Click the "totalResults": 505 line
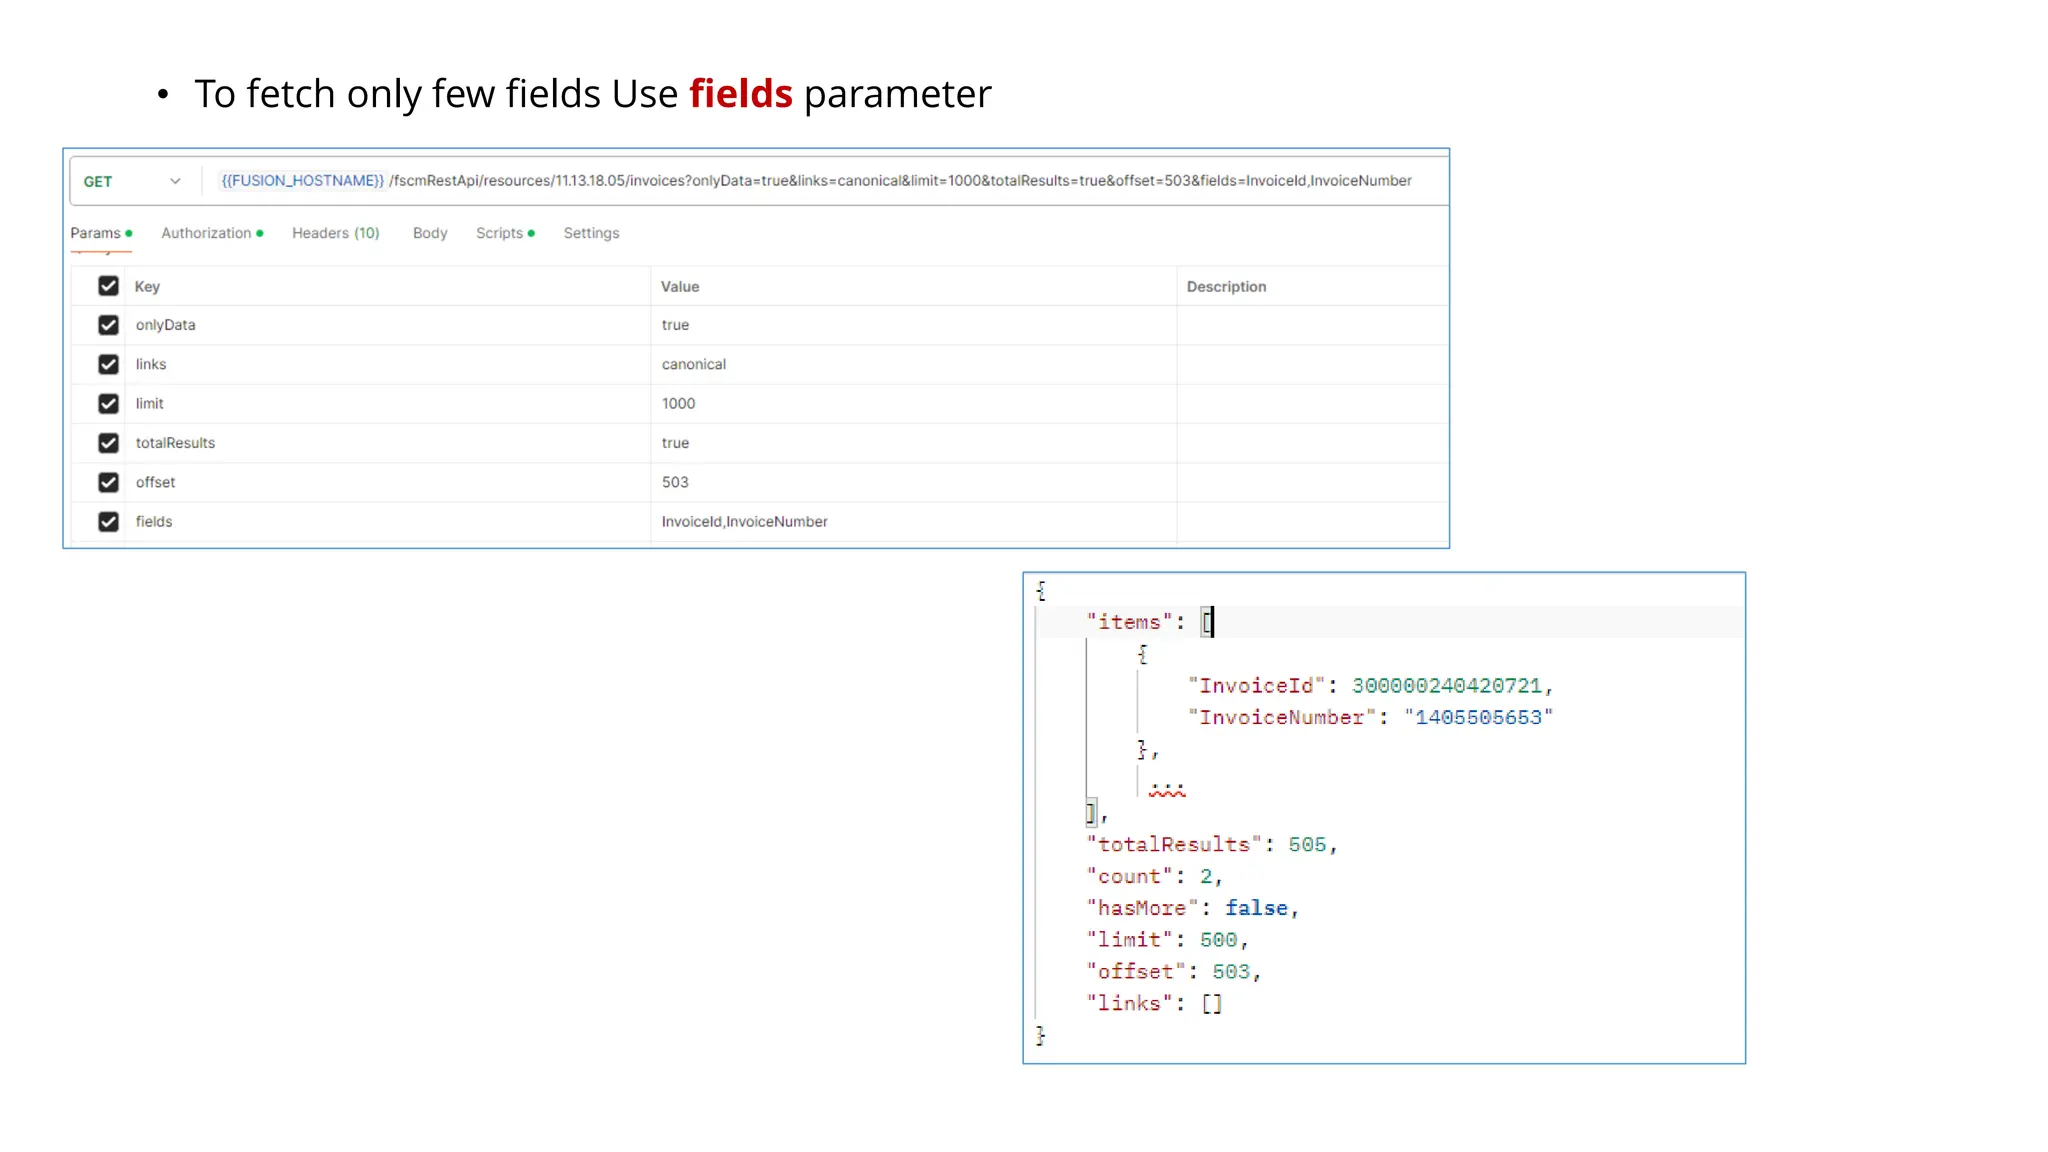The height and width of the screenshot is (1152, 2048). click(1212, 845)
